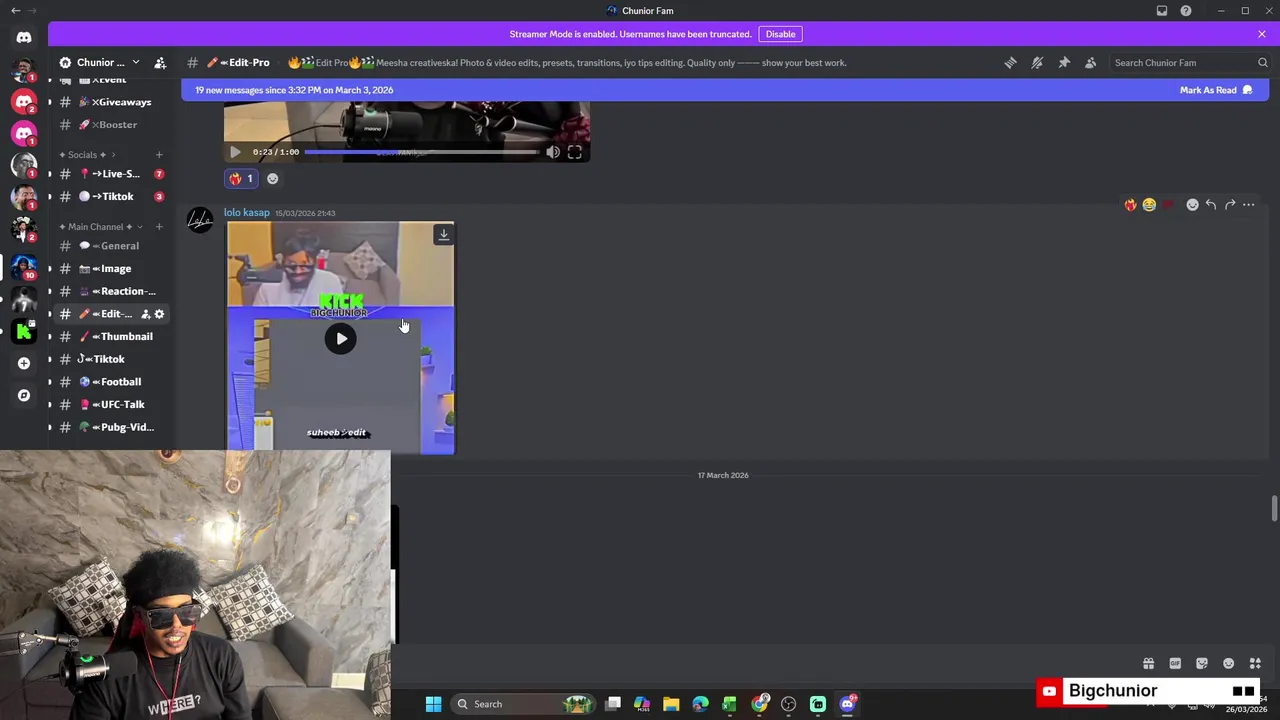
Task: Dismiss the Streamer Mode banner
Action: tap(1262, 34)
